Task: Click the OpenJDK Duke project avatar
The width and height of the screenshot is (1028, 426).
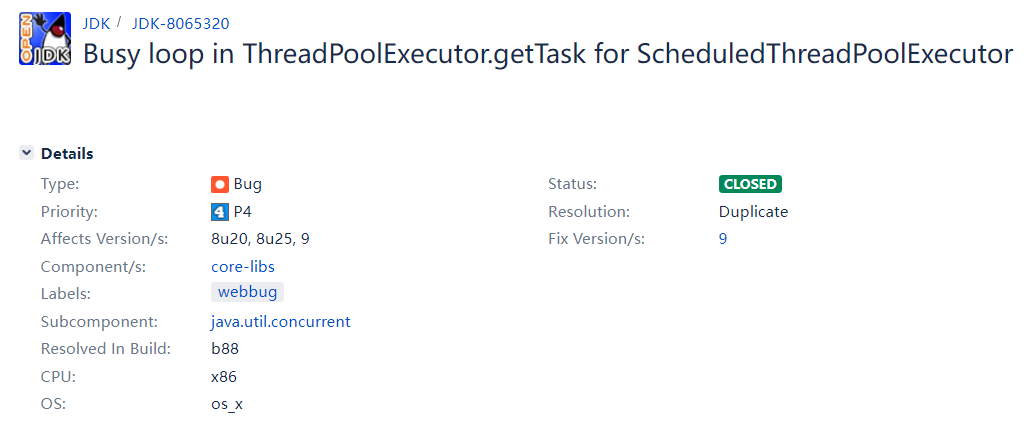Action: (45, 41)
